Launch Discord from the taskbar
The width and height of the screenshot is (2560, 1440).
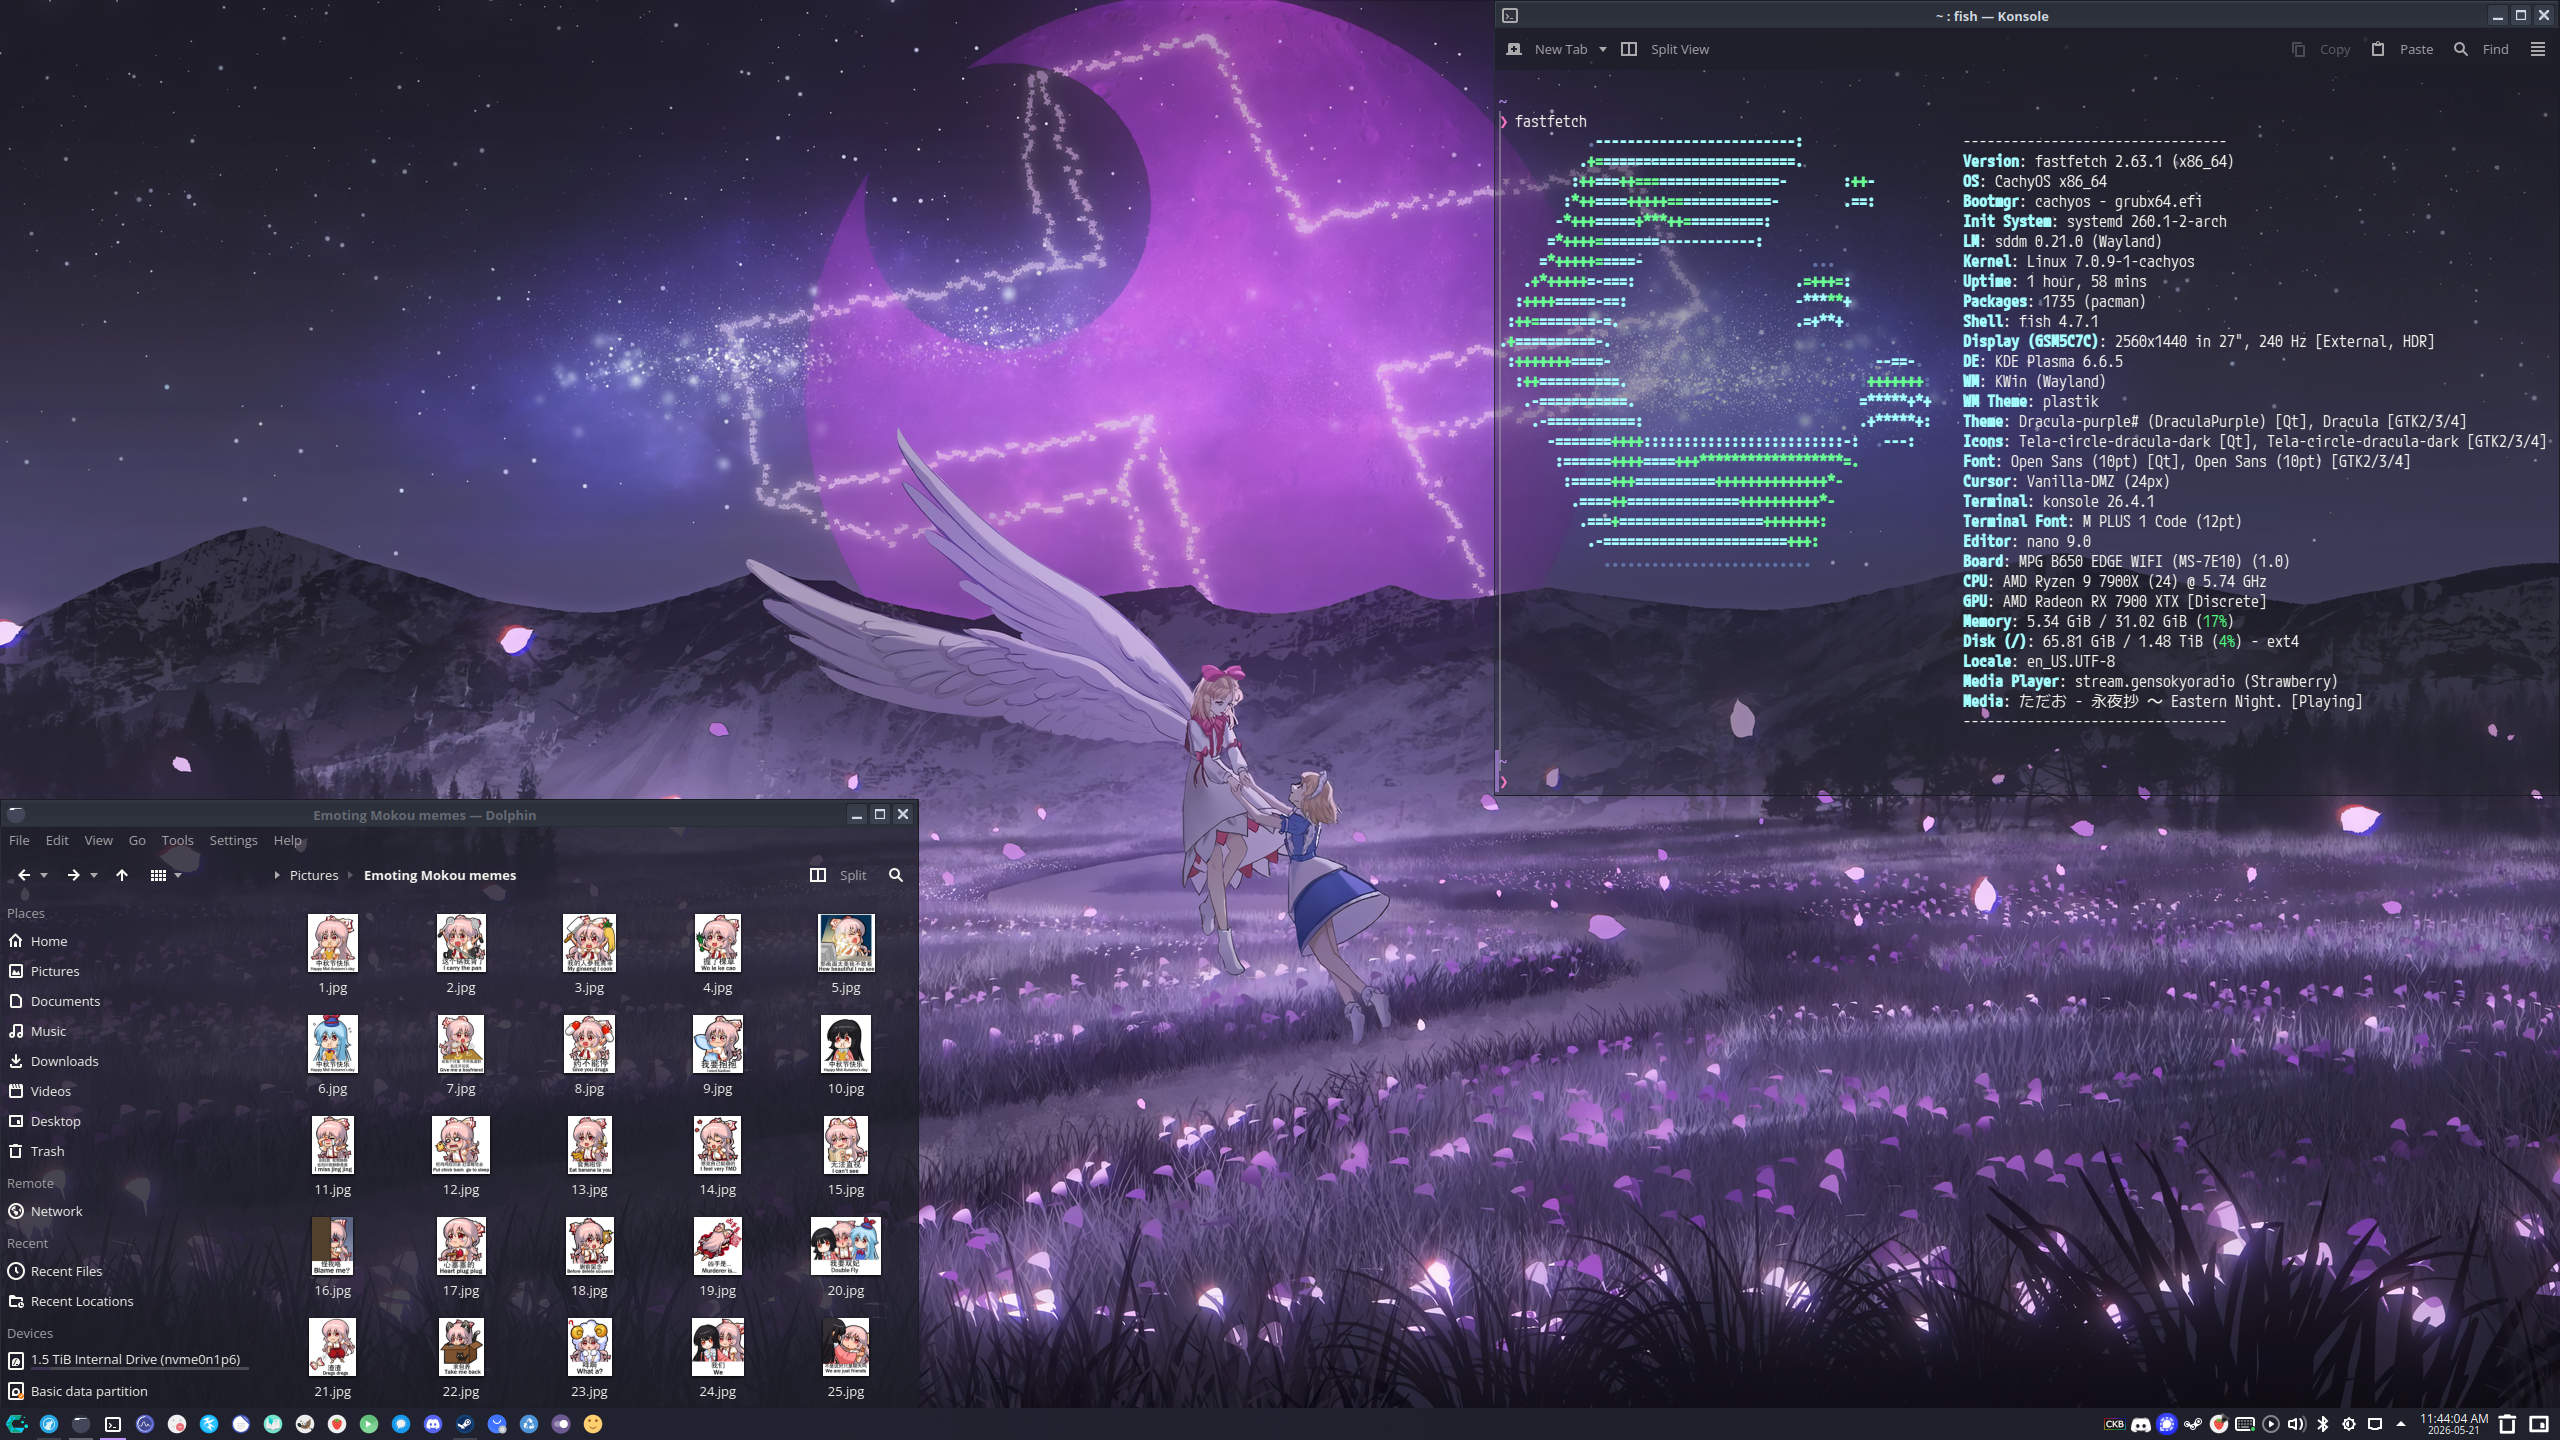(433, 1424)
